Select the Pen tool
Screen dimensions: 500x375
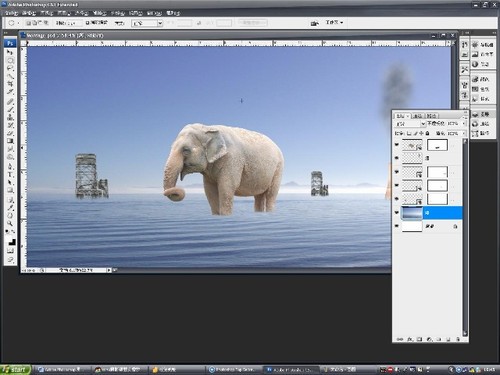pos(10,167)
